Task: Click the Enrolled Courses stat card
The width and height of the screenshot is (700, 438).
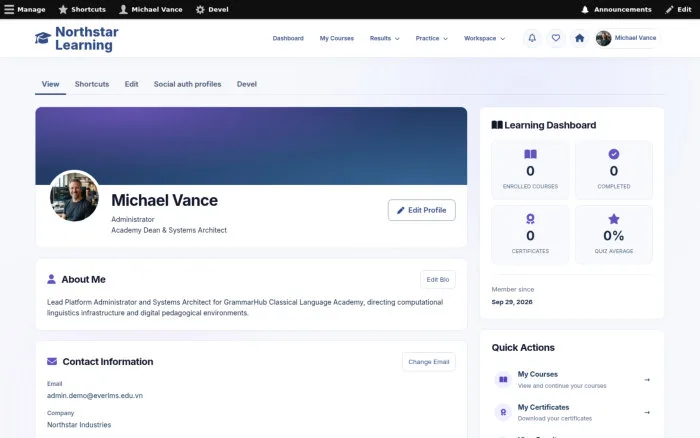Action: pyautogui.click(x=530, y=170)
